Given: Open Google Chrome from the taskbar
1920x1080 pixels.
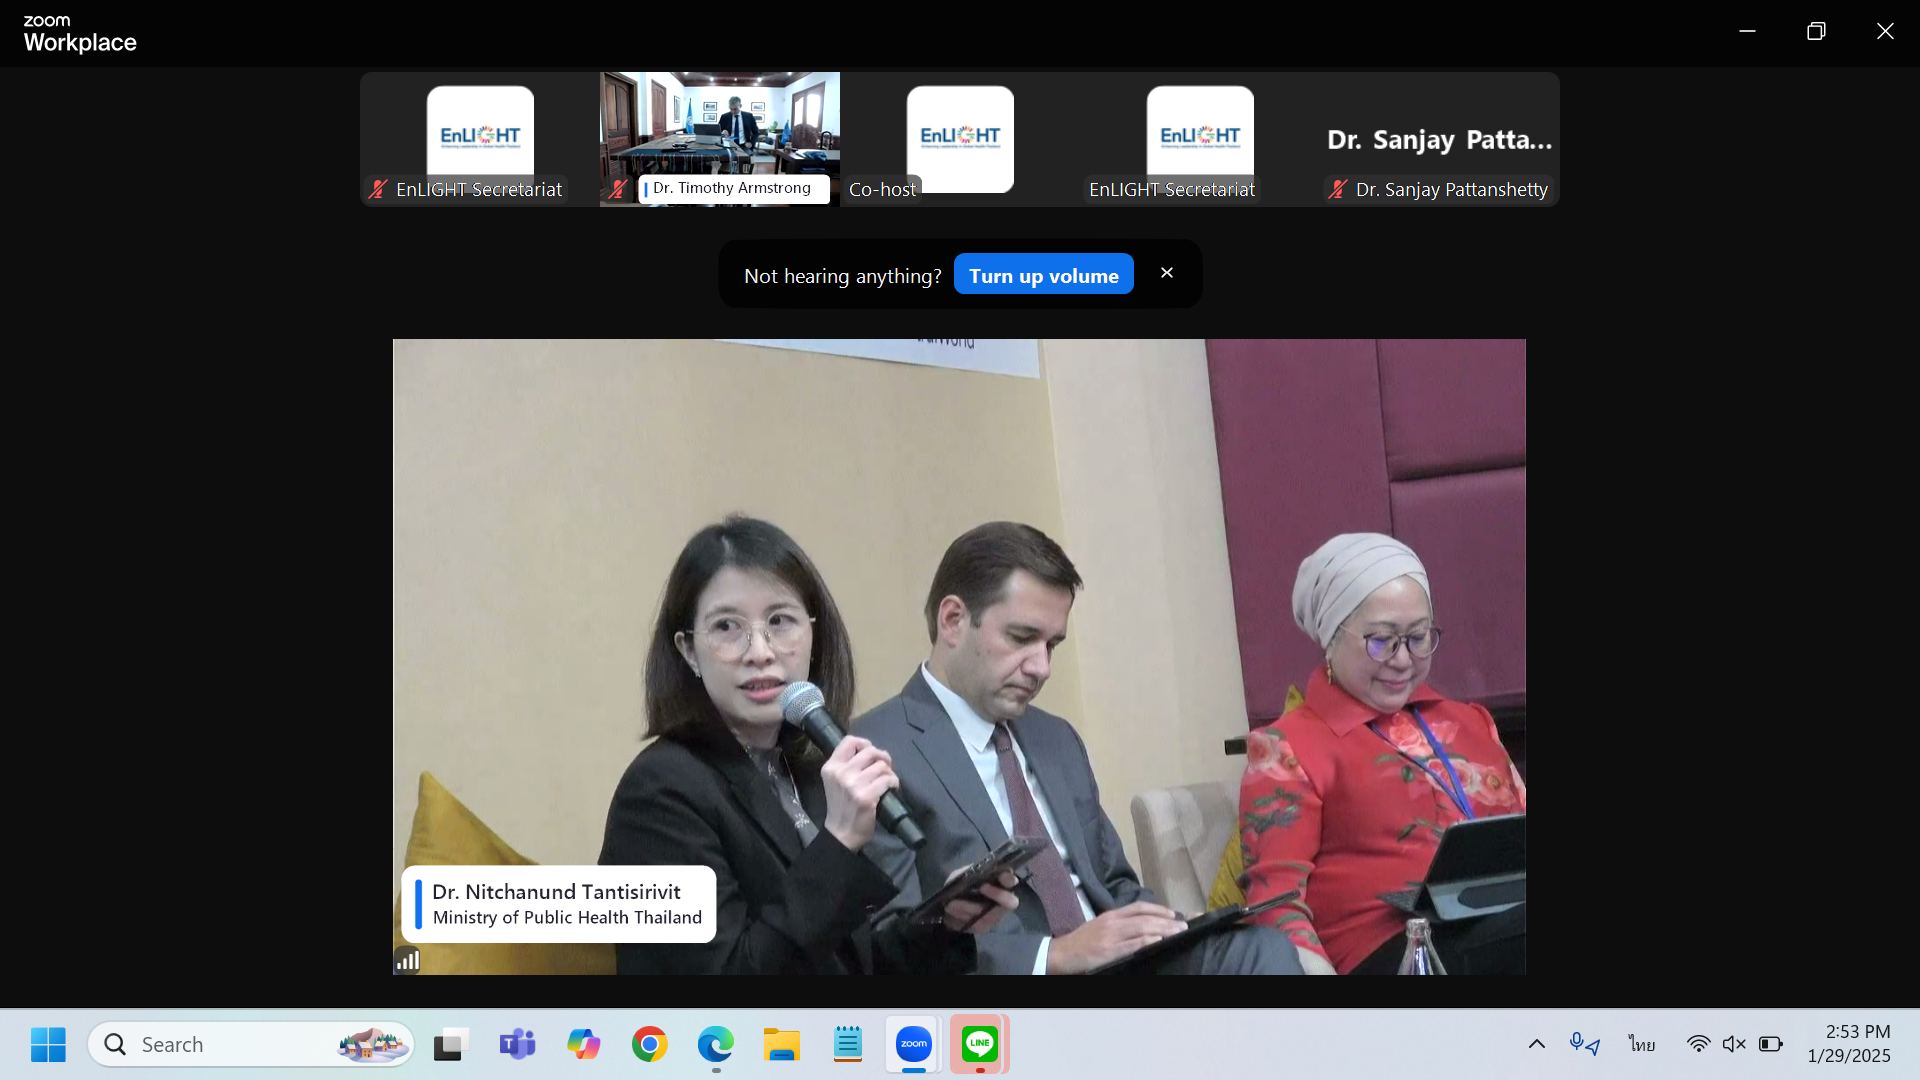Looking at the screenshot, I should click(x=649, y=1044).
